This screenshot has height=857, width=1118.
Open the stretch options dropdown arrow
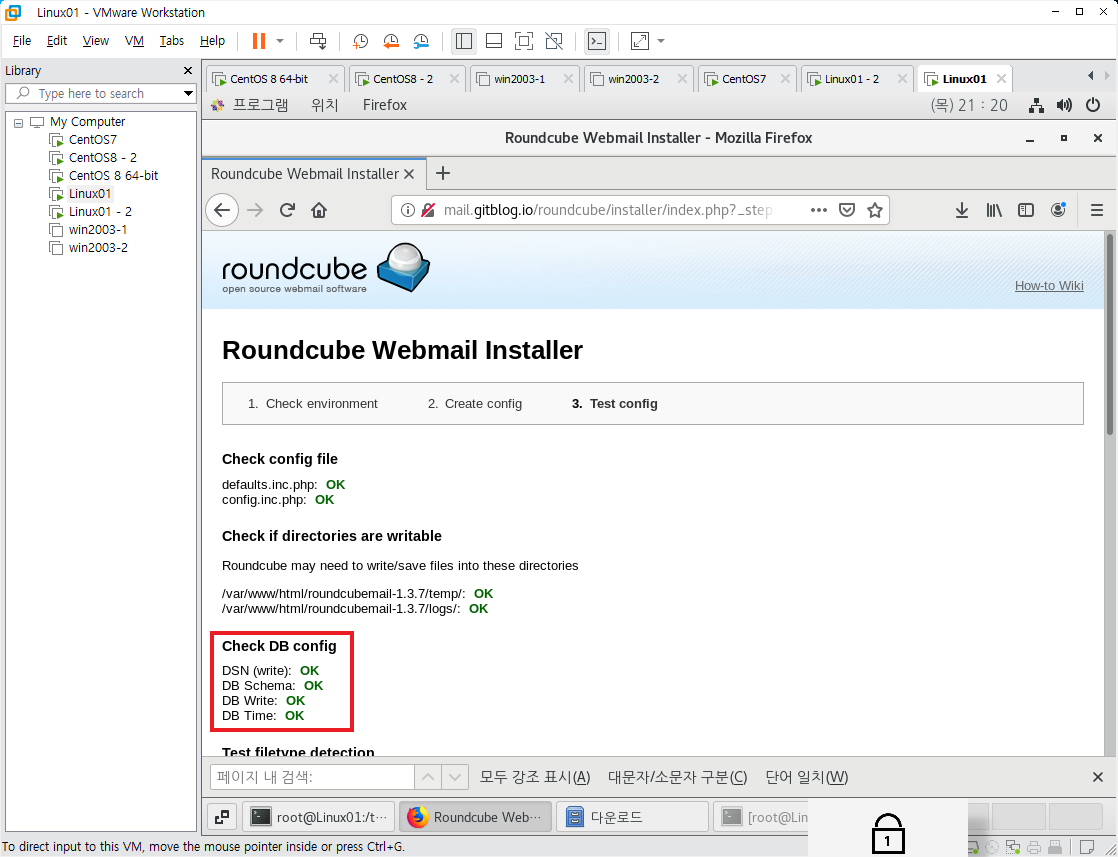click(661, 41)
